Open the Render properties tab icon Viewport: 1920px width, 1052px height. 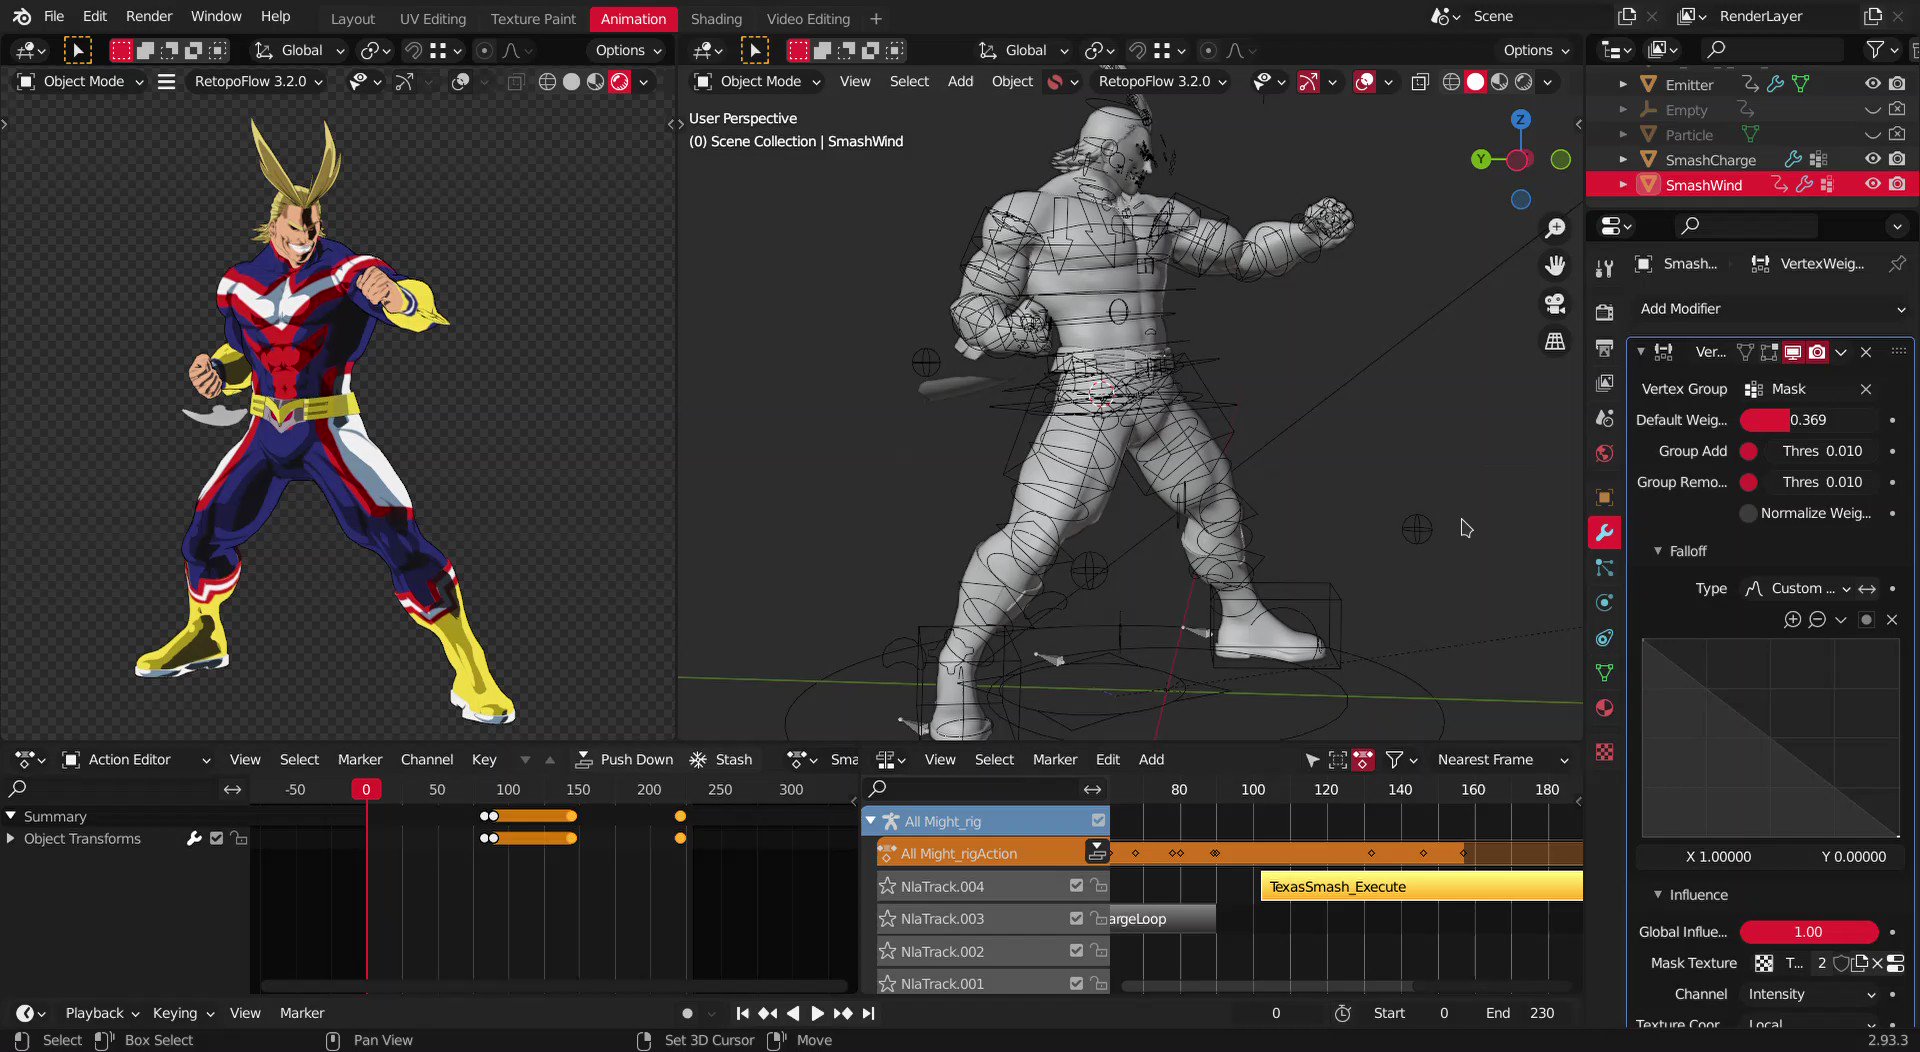click(1604, 312)
